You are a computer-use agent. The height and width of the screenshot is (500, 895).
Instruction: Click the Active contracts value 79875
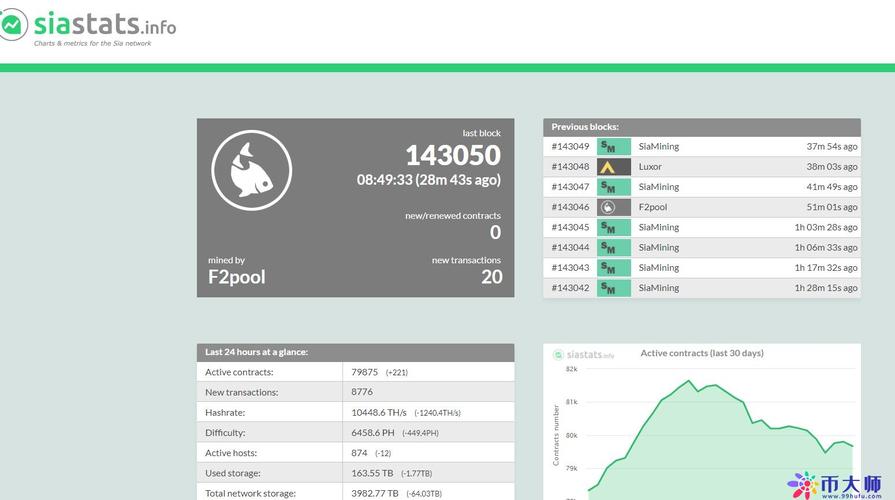(x=364, y=372)
